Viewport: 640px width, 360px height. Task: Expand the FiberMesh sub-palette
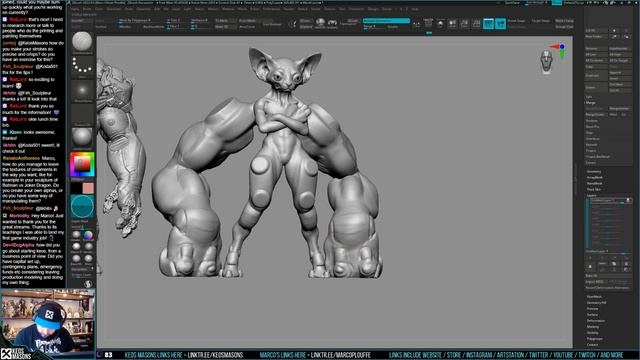[x=594, y=297]
